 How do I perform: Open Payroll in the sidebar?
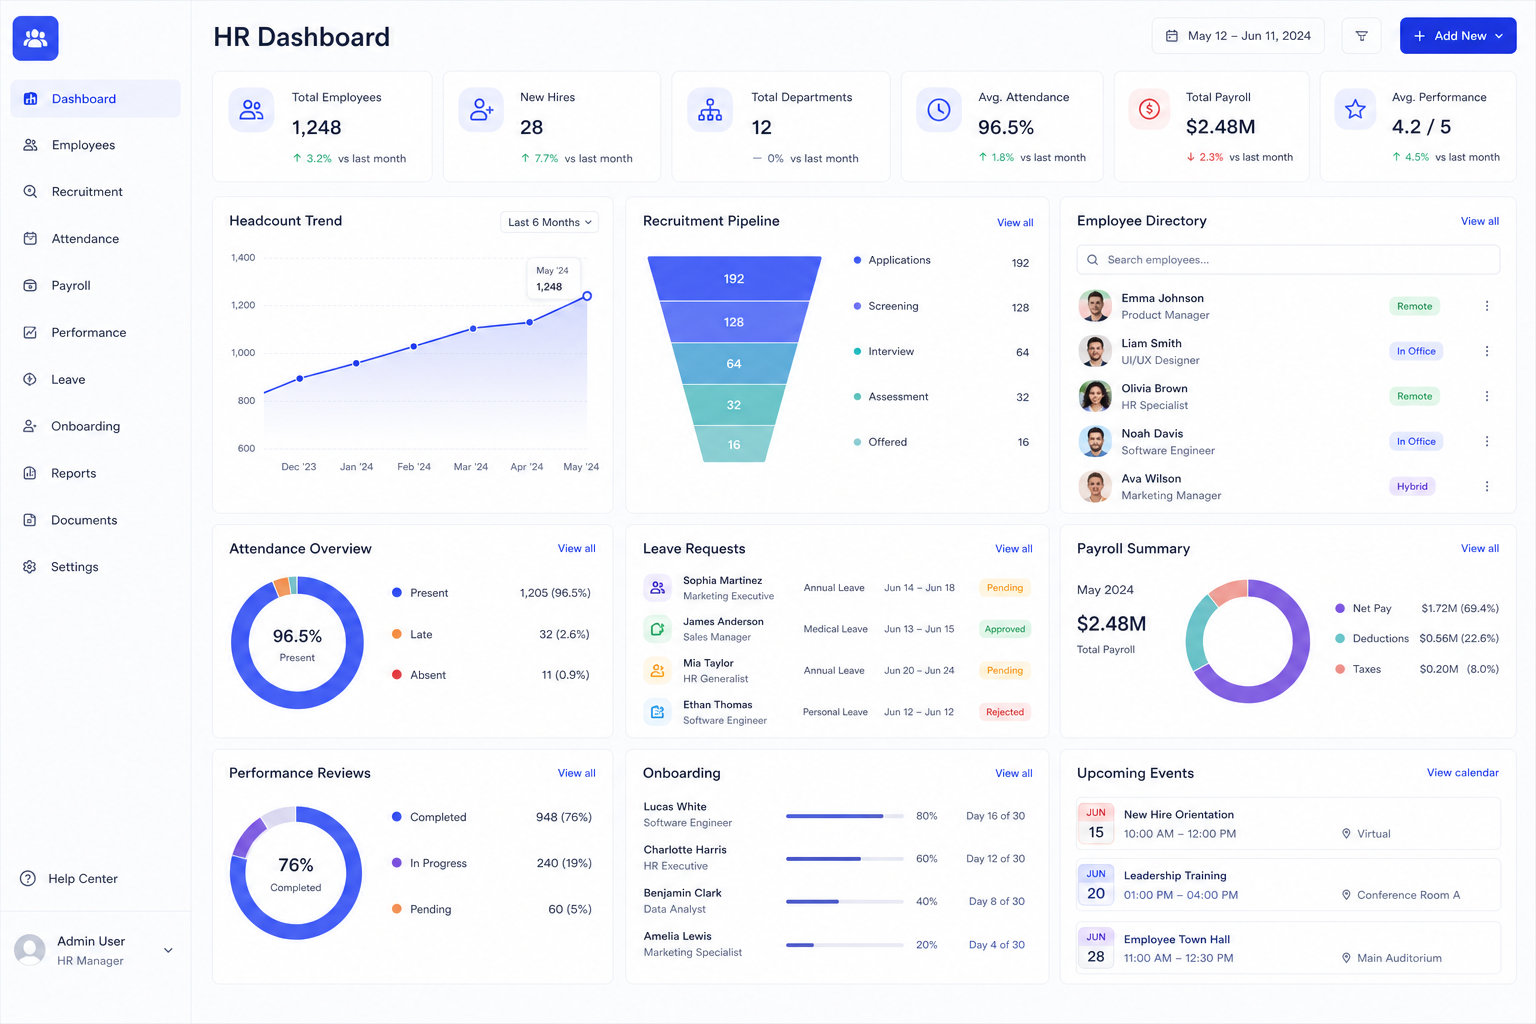pyautogui.click(x=95, y=286)
